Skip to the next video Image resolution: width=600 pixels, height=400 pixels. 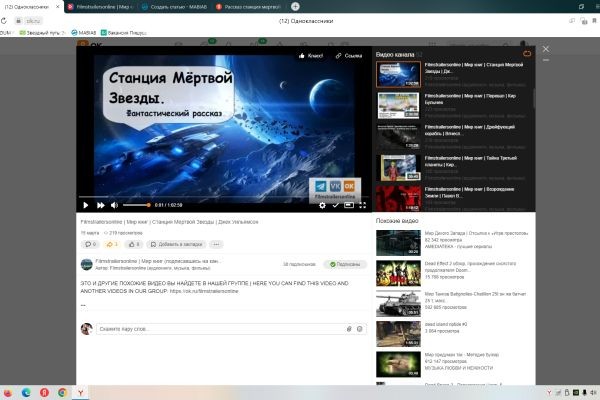tap(101, 205)
